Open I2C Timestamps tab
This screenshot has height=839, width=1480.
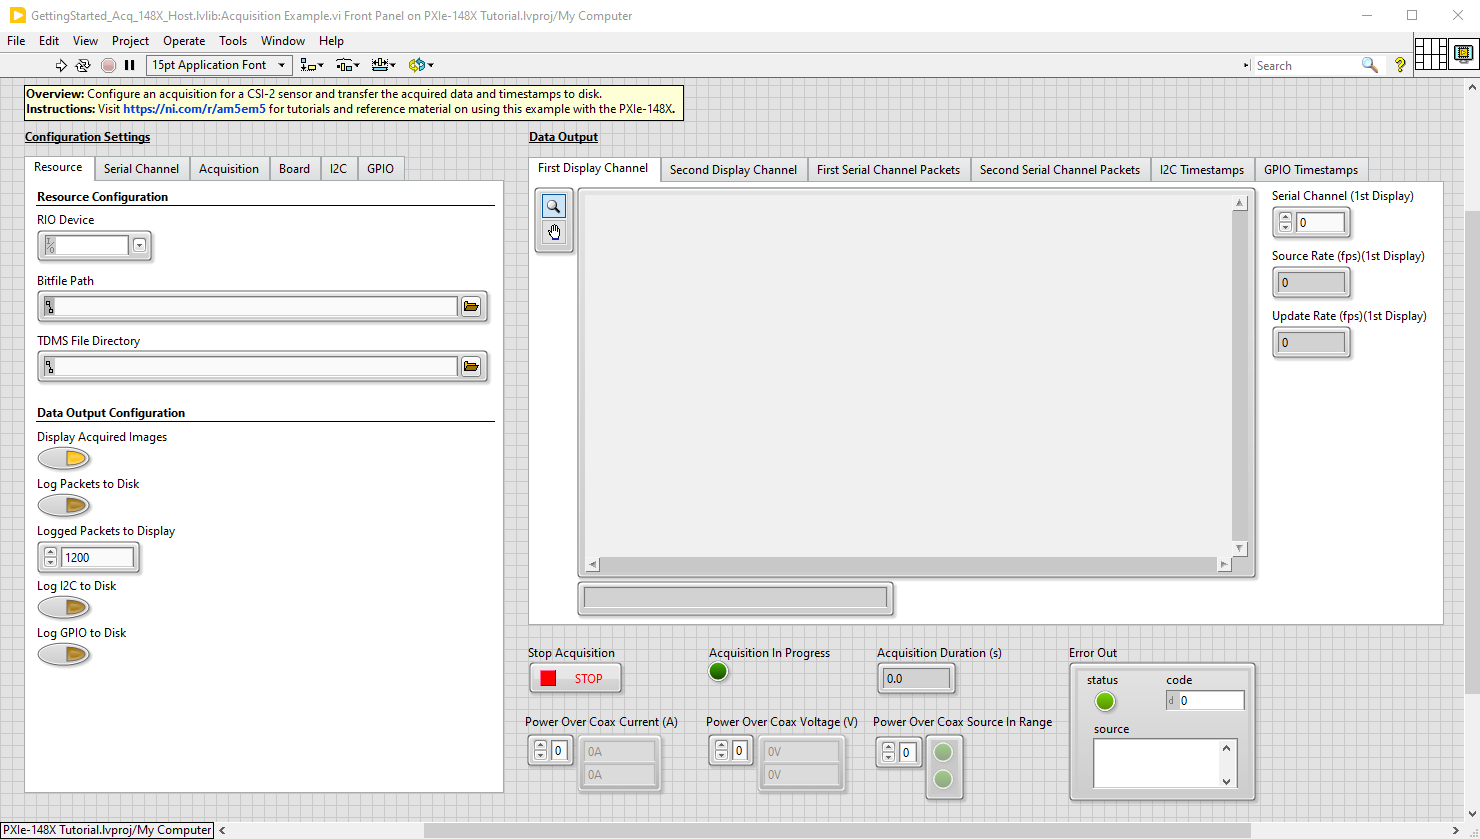[x=1202, y=170]
